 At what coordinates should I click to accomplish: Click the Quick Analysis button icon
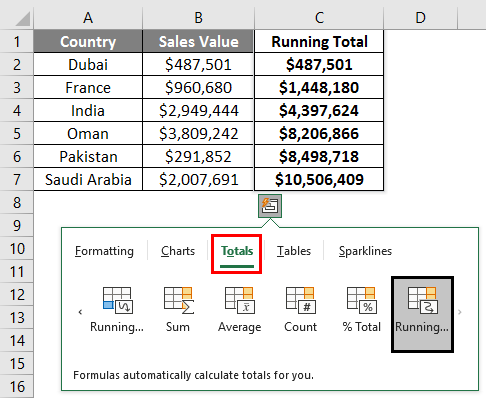270,206
